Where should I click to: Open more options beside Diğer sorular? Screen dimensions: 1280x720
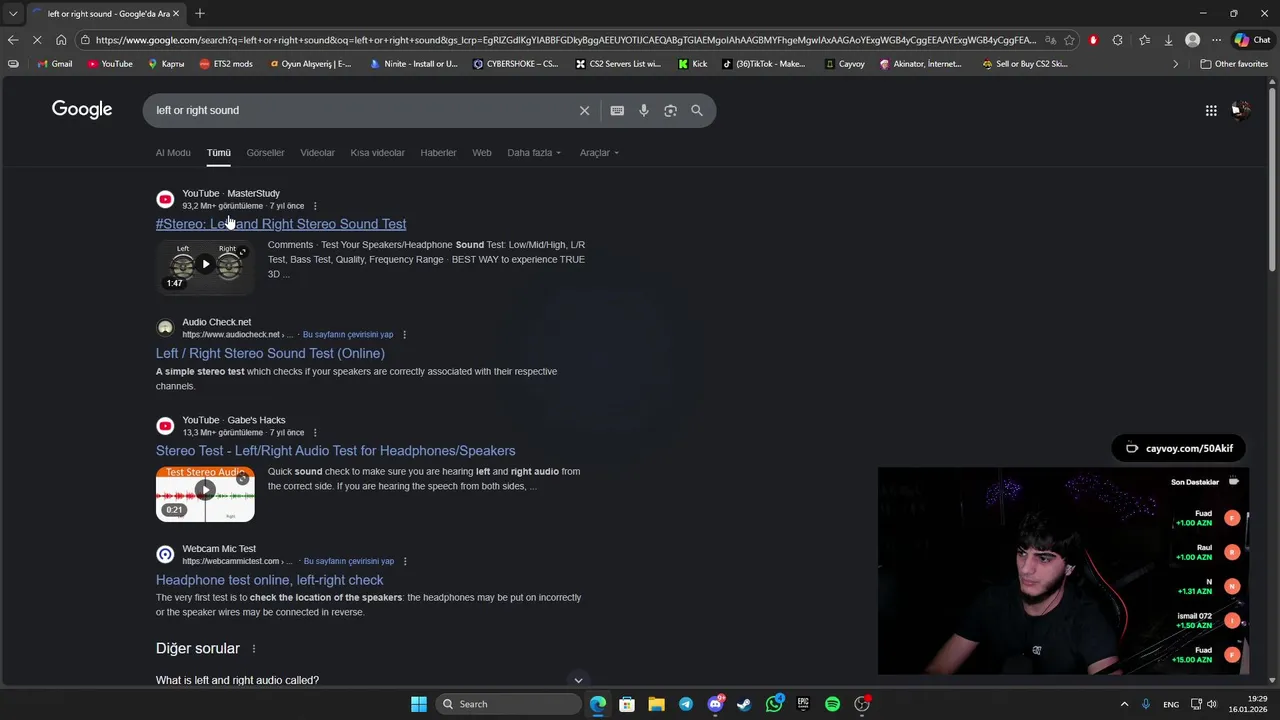point(254,649)
